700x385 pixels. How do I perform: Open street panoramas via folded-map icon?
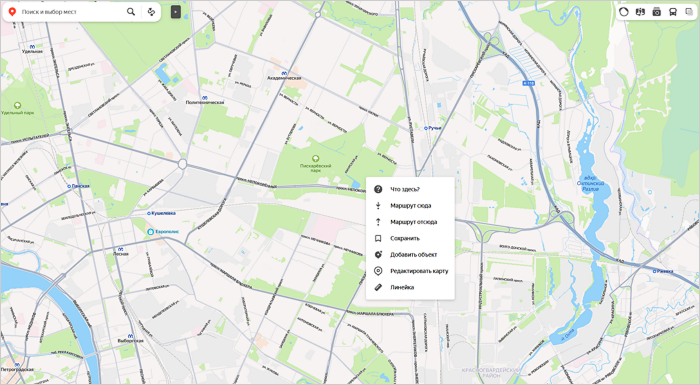(x=640, y=12)
